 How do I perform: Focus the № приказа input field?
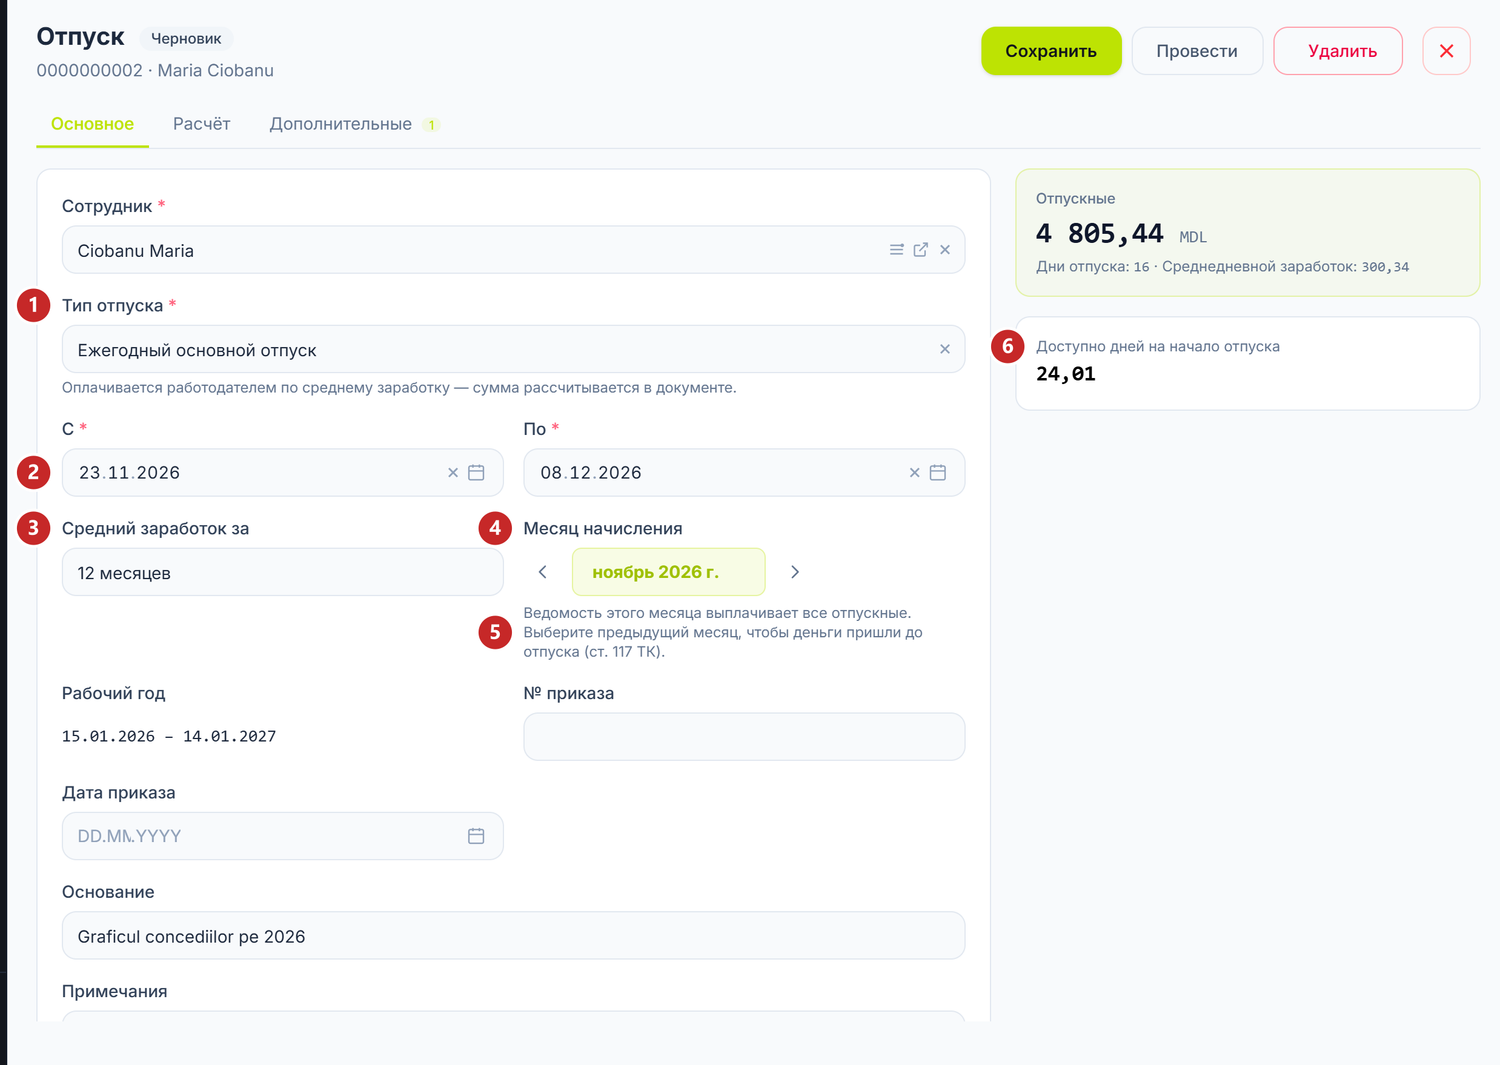point(744,737)
